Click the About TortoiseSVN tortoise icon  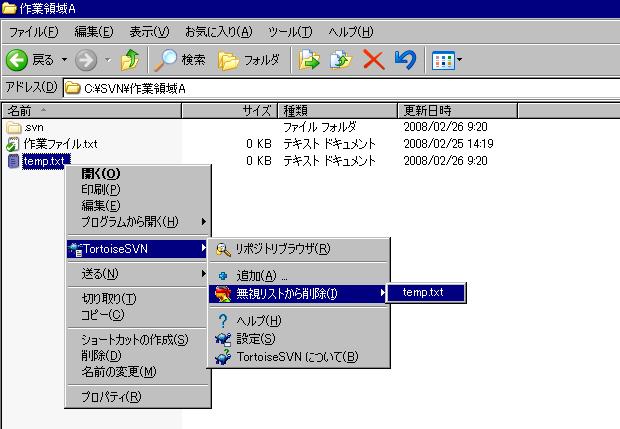223,357
